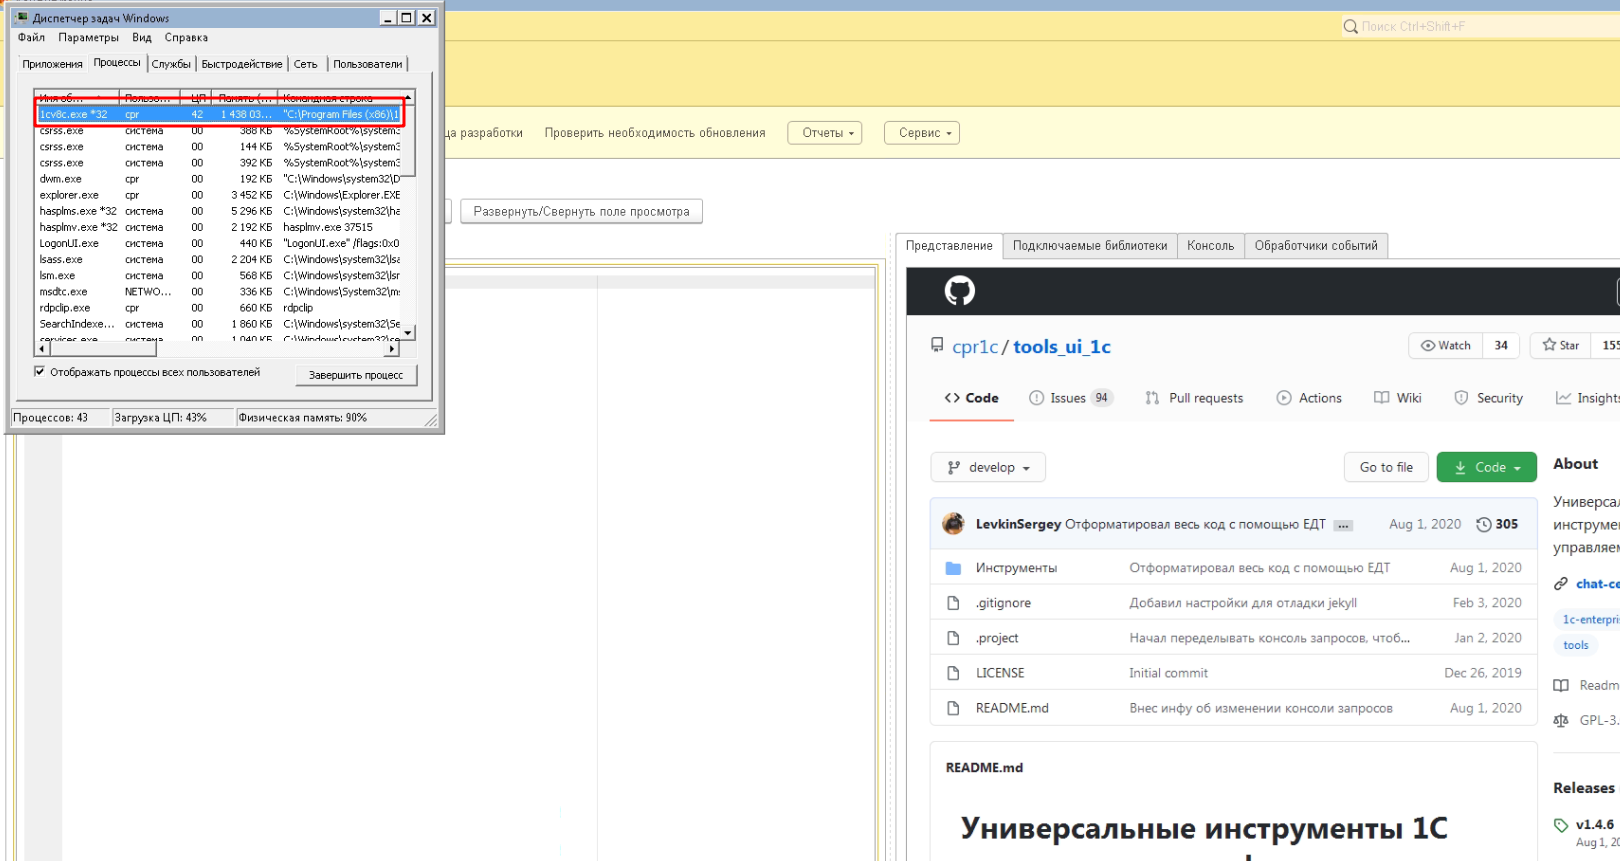Select the hasplms.exe *32 process row

[219, 211]
